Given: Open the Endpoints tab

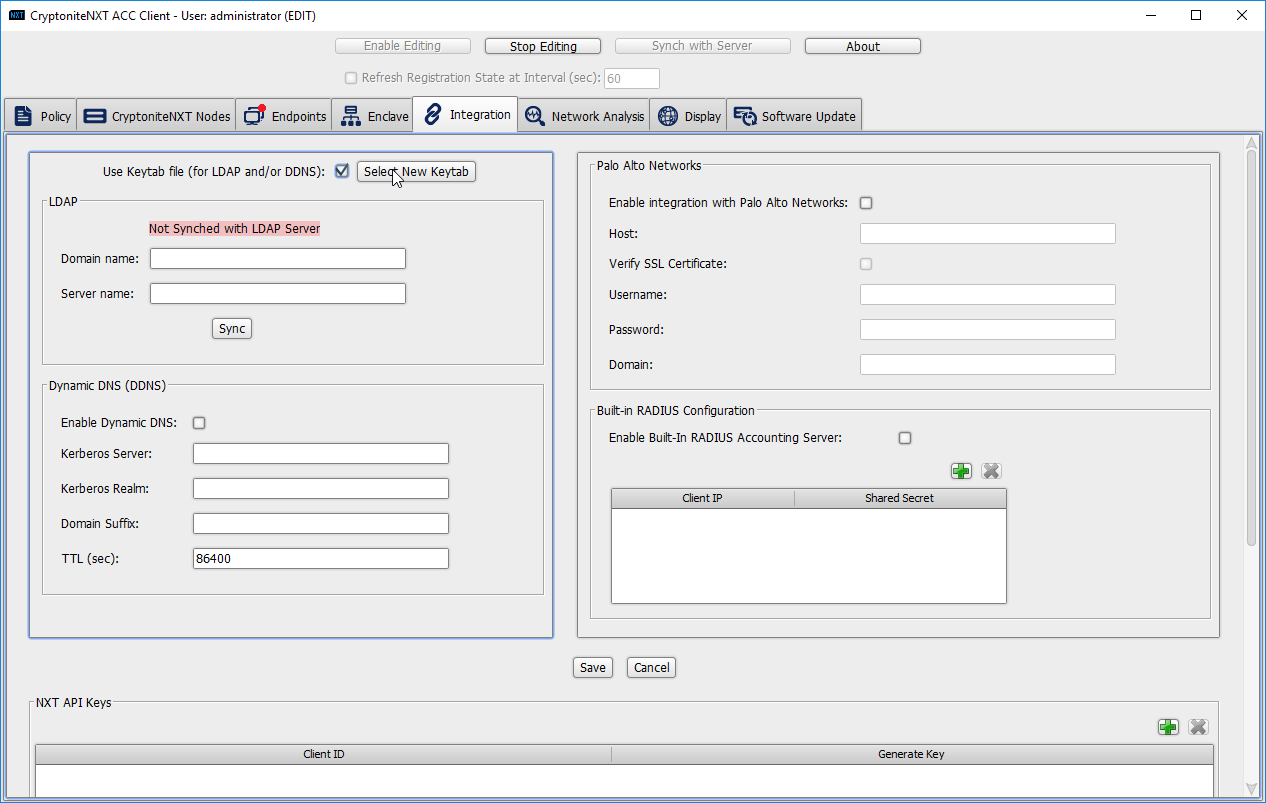Looking at the screenshot, I should tap(285, 116).
